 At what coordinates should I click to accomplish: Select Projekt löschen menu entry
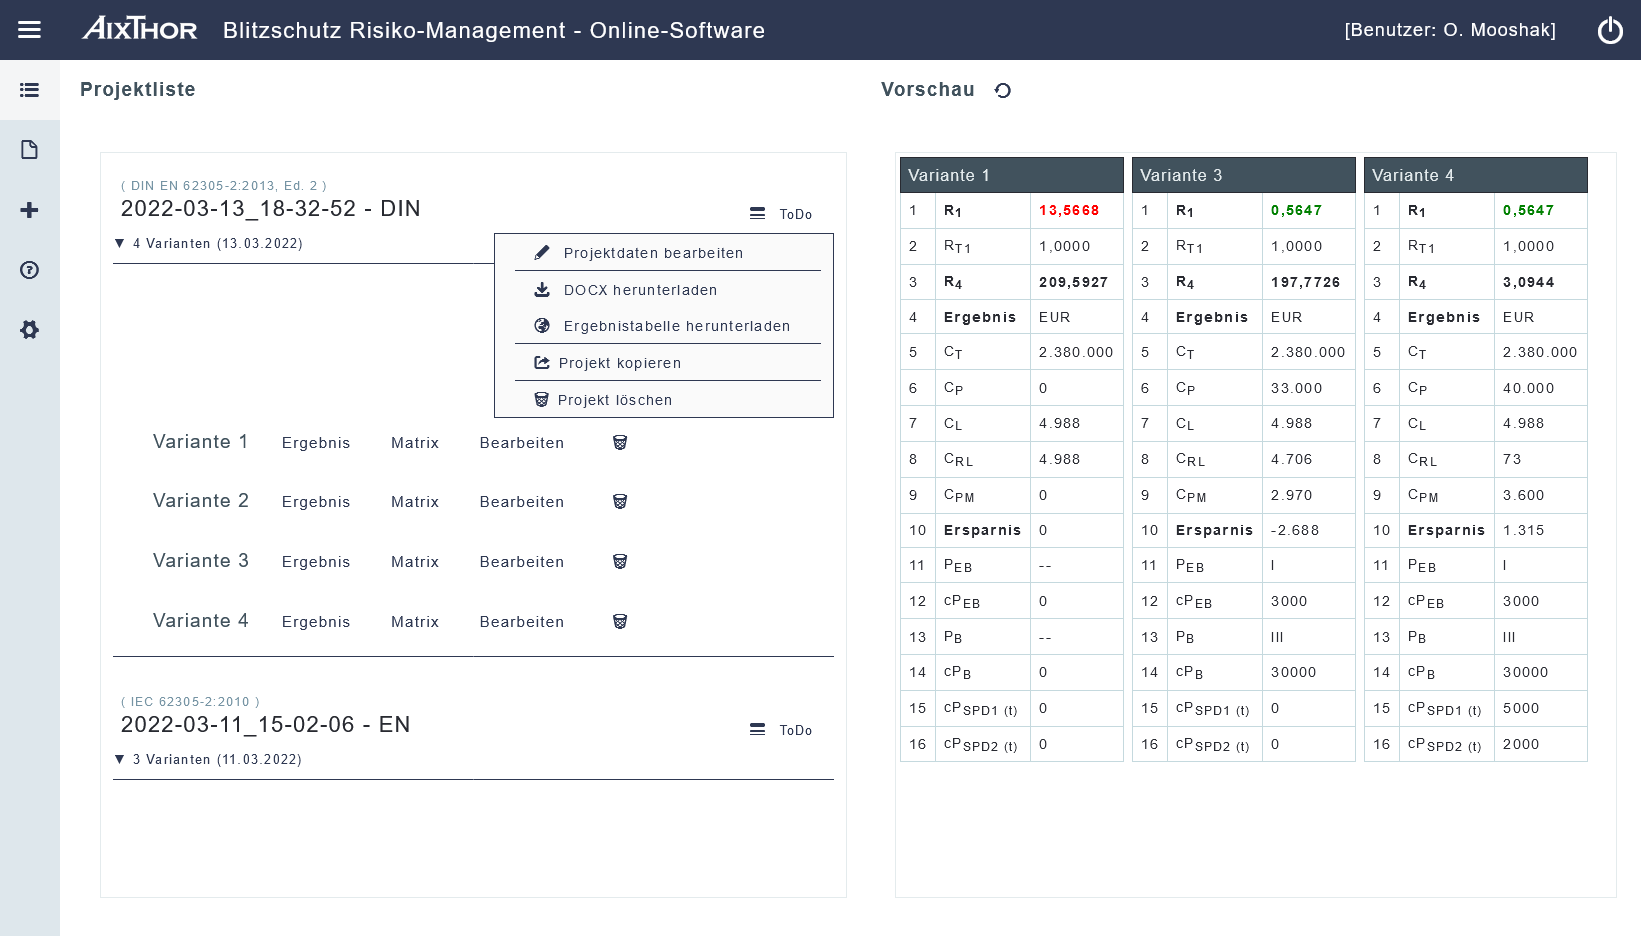[x=614, y=400]
